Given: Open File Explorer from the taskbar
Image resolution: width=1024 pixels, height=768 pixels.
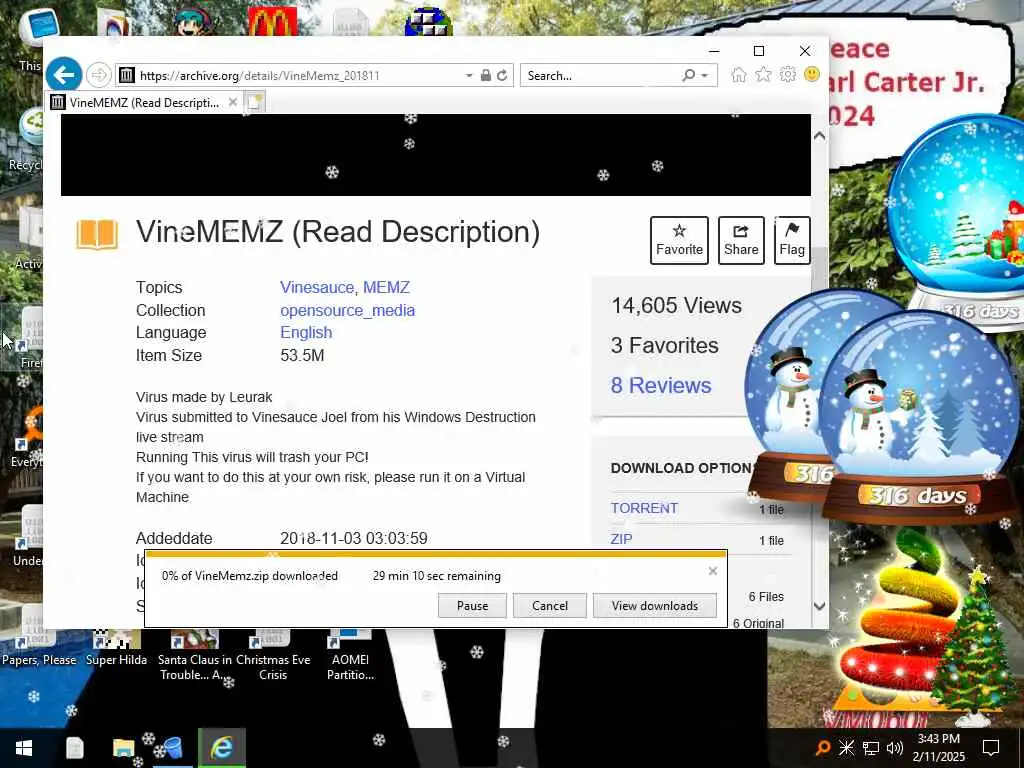Looking at the screenshot, I should (x=123, y=748).
